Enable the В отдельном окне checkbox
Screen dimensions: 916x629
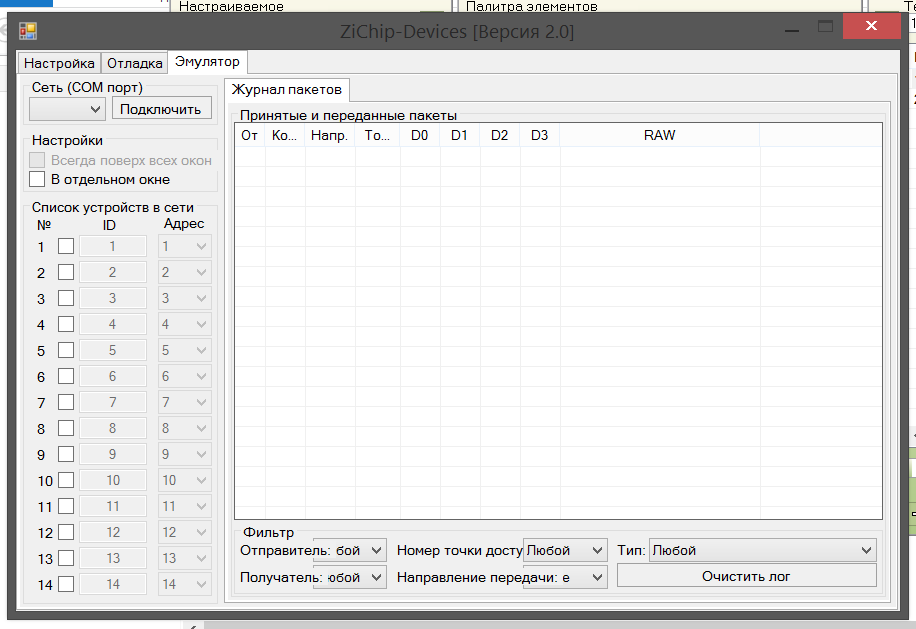pyautogui.click(x=38, y=180)
